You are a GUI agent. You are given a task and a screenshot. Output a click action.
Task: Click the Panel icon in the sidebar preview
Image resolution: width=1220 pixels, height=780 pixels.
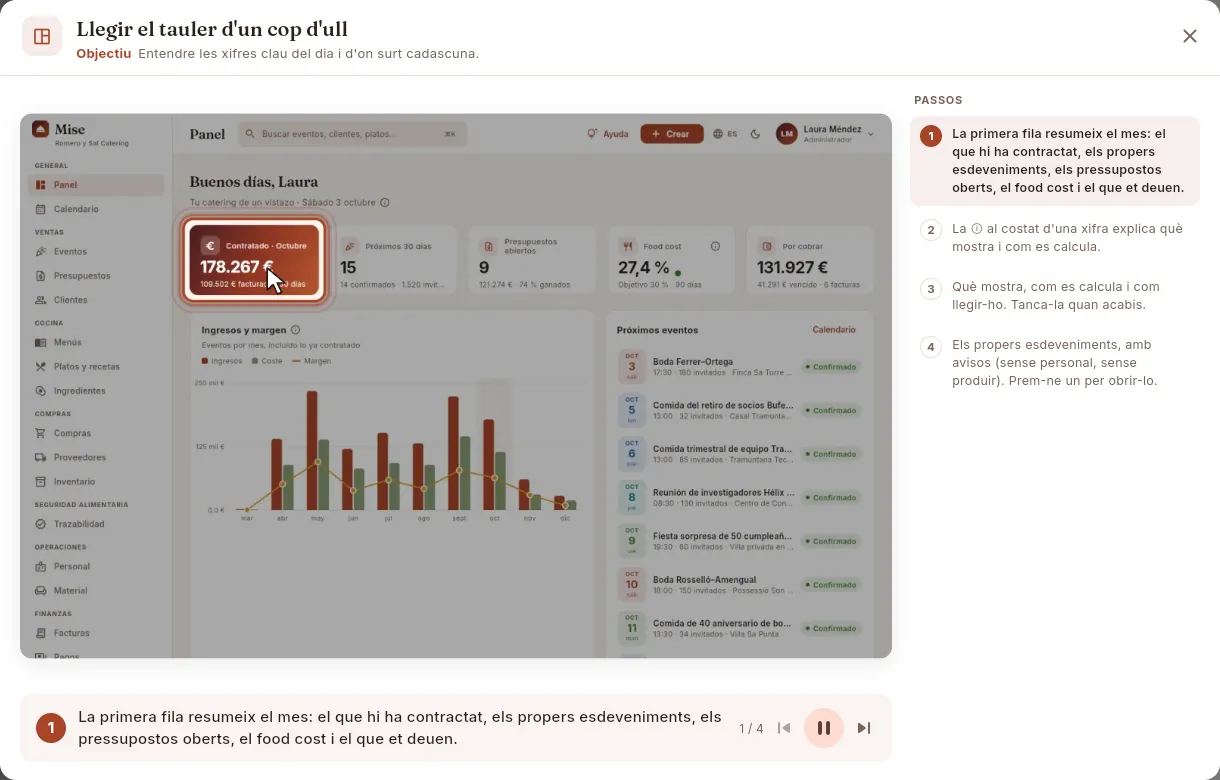point(41,185)
